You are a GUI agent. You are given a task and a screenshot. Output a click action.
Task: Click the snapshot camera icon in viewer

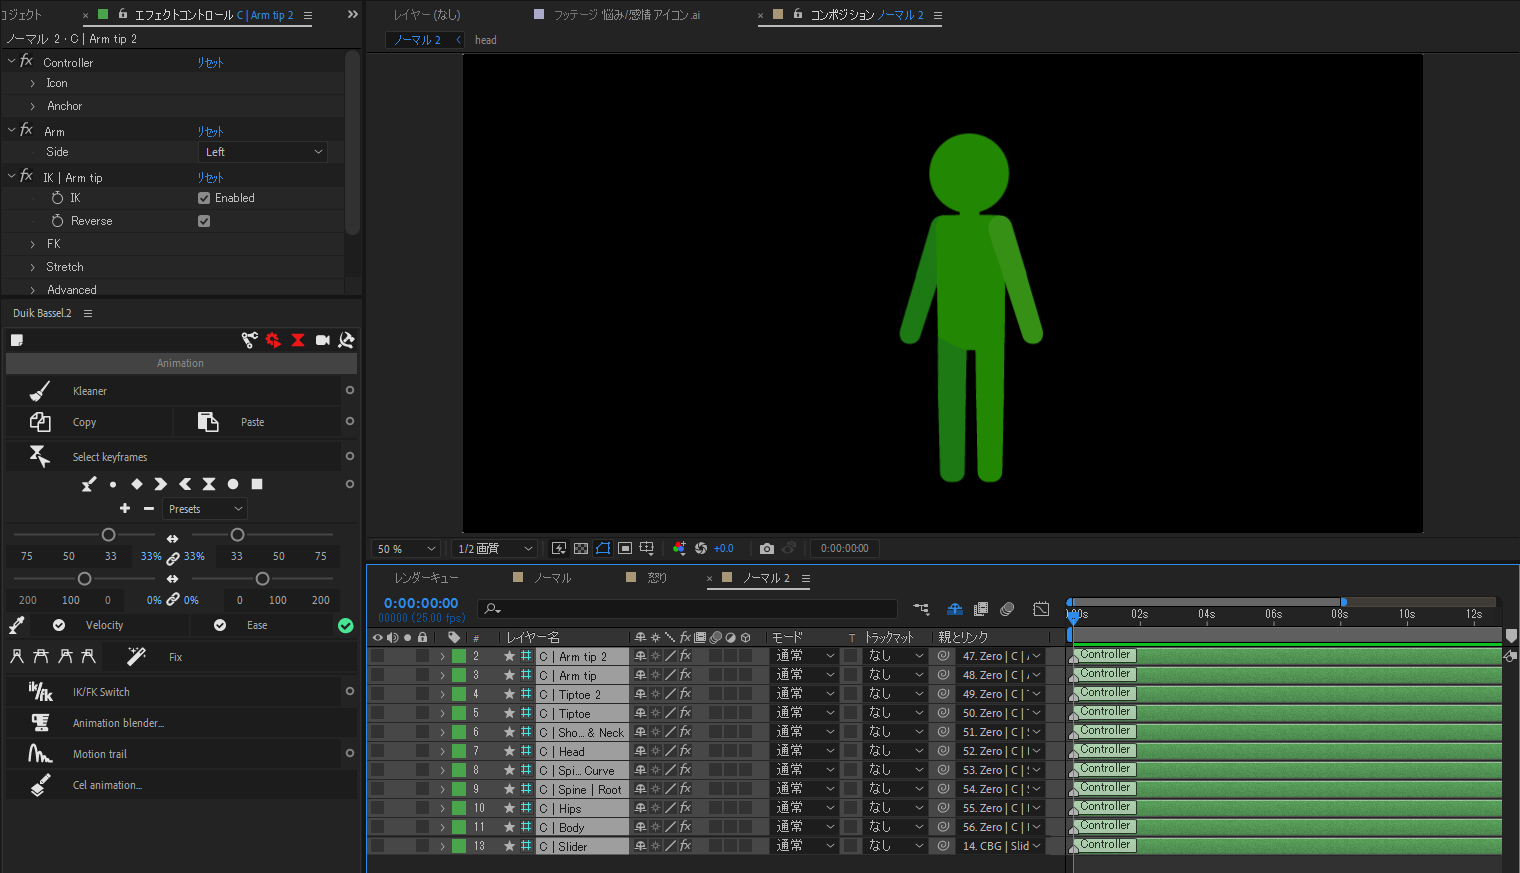tap(767, 548)
